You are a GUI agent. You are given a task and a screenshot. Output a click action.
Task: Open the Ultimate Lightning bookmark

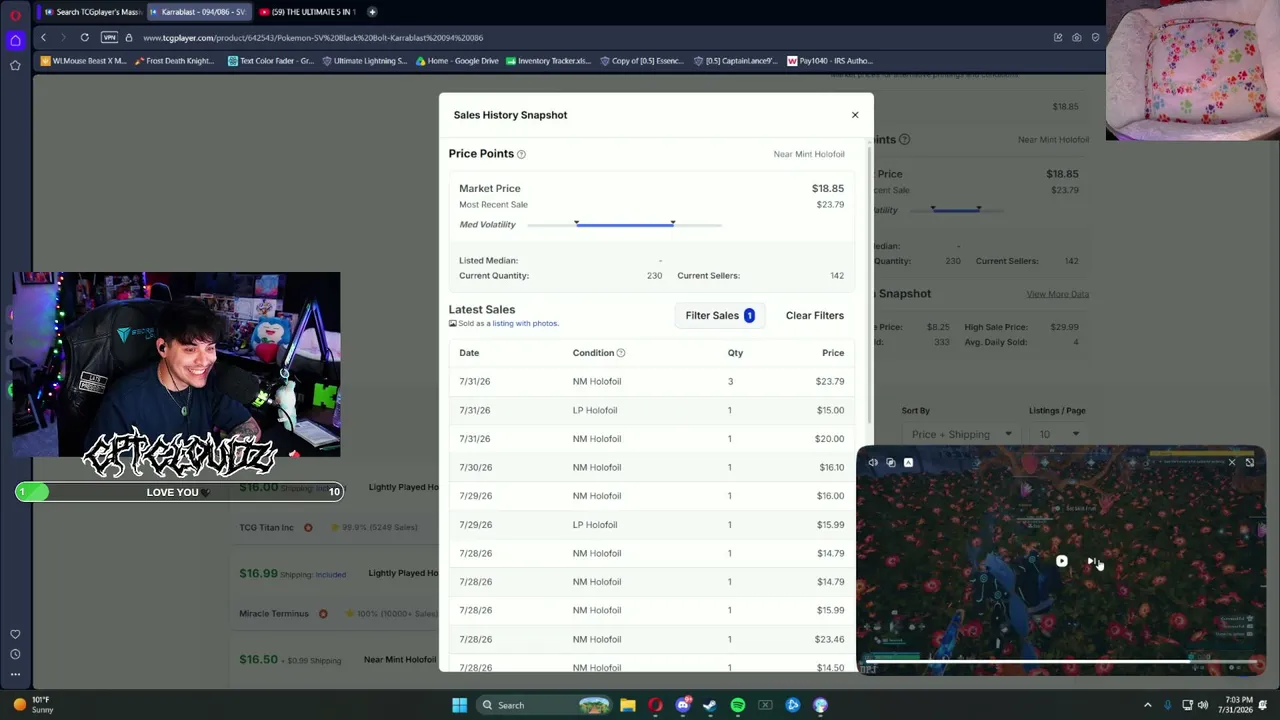[364, 61]
